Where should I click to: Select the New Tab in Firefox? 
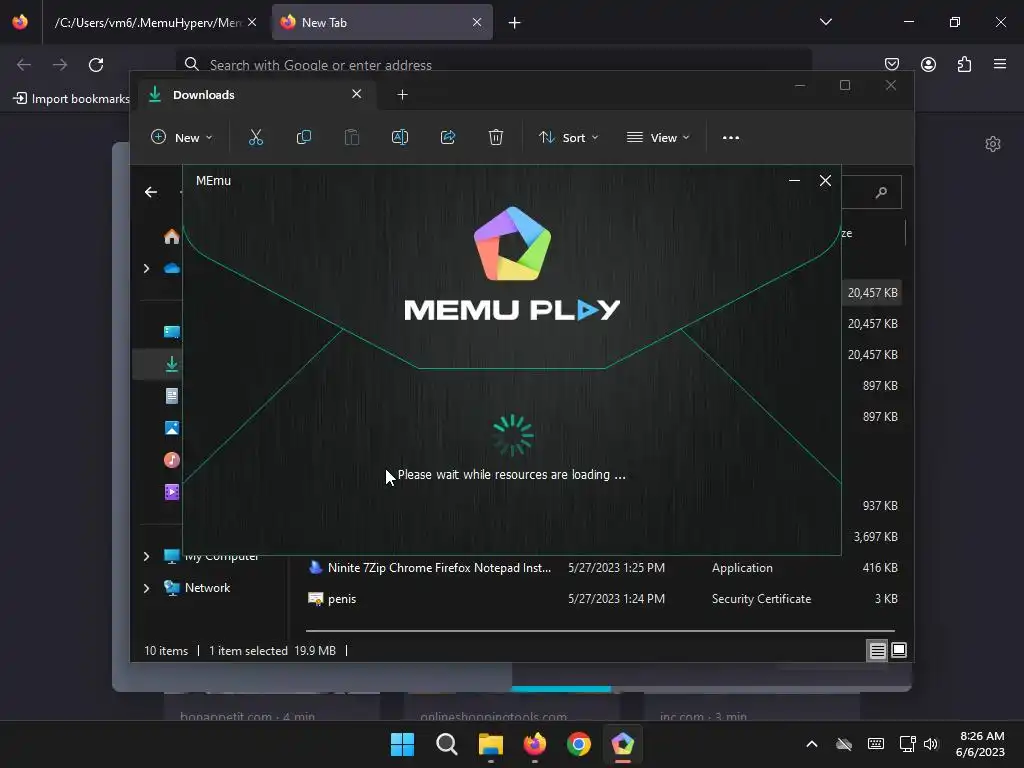(382, 22)
